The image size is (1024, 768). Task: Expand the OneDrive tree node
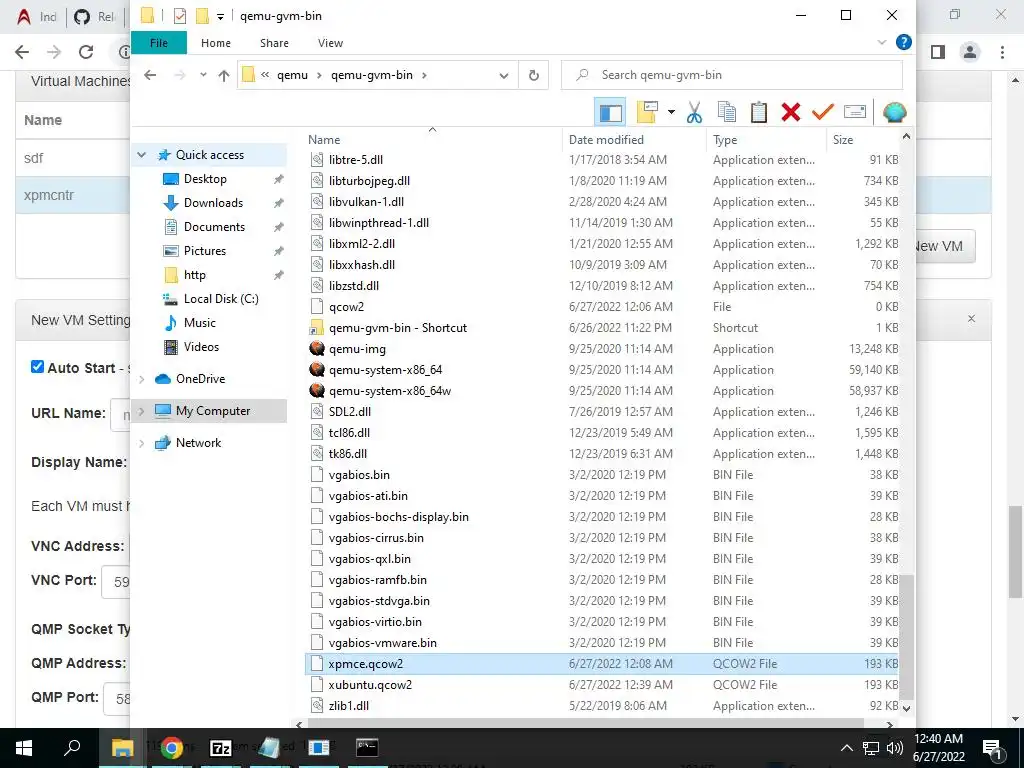click(x=142, y=379)
